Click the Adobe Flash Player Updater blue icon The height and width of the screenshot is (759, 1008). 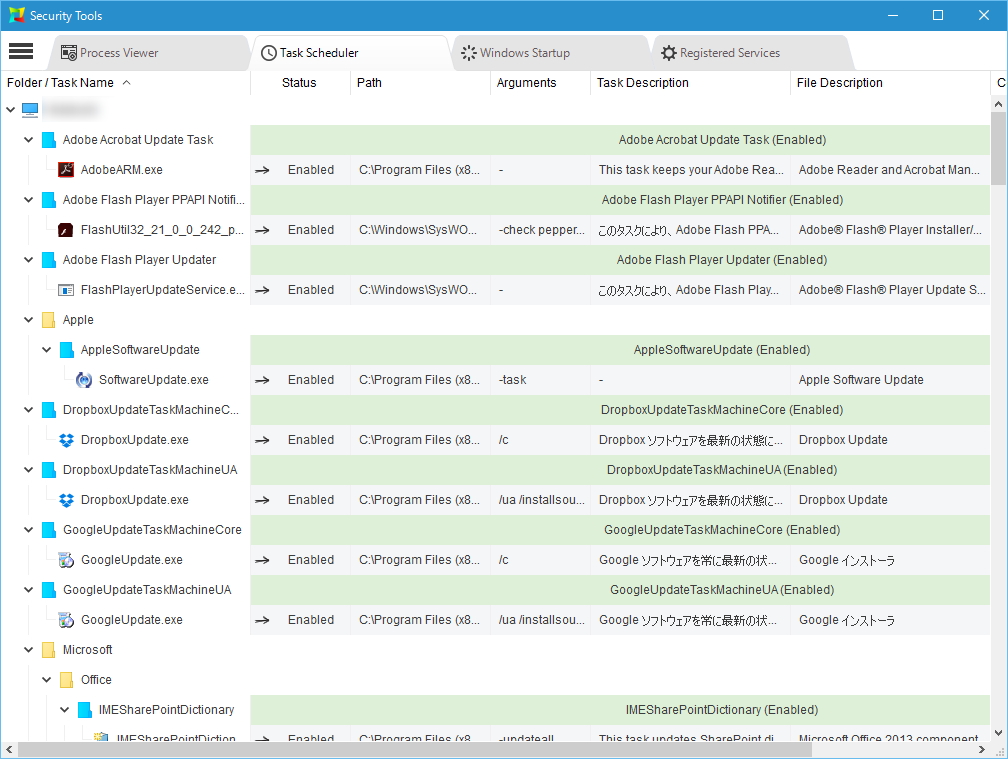[x=48, y=260]
